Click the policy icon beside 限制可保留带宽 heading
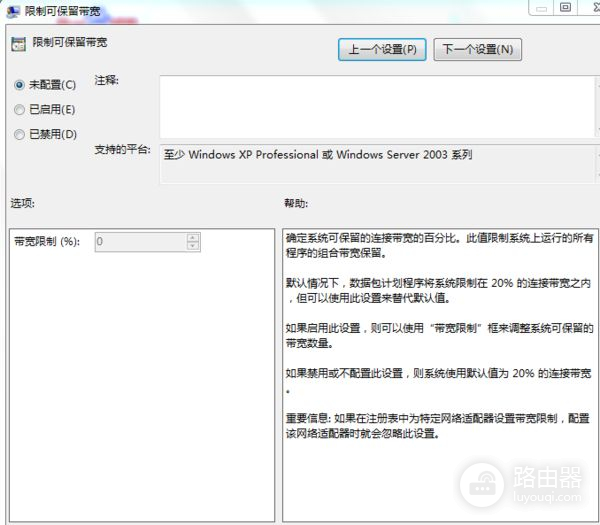Image resolution: width=600 pixels, height=525 pixels. [x=18, y=44]
